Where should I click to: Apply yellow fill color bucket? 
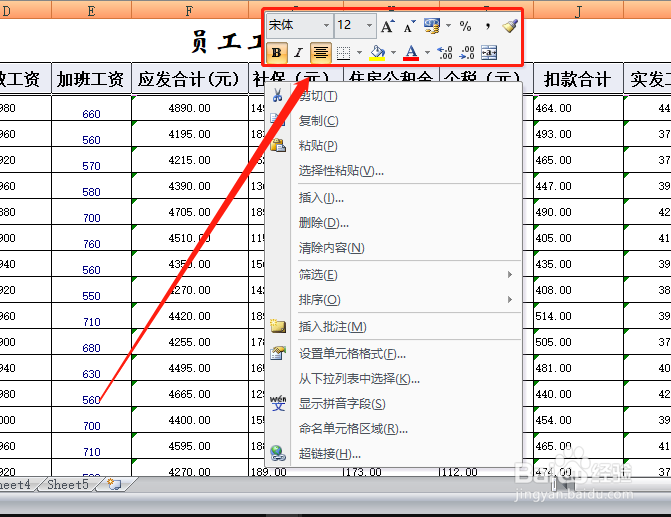[x=377, y=53]
